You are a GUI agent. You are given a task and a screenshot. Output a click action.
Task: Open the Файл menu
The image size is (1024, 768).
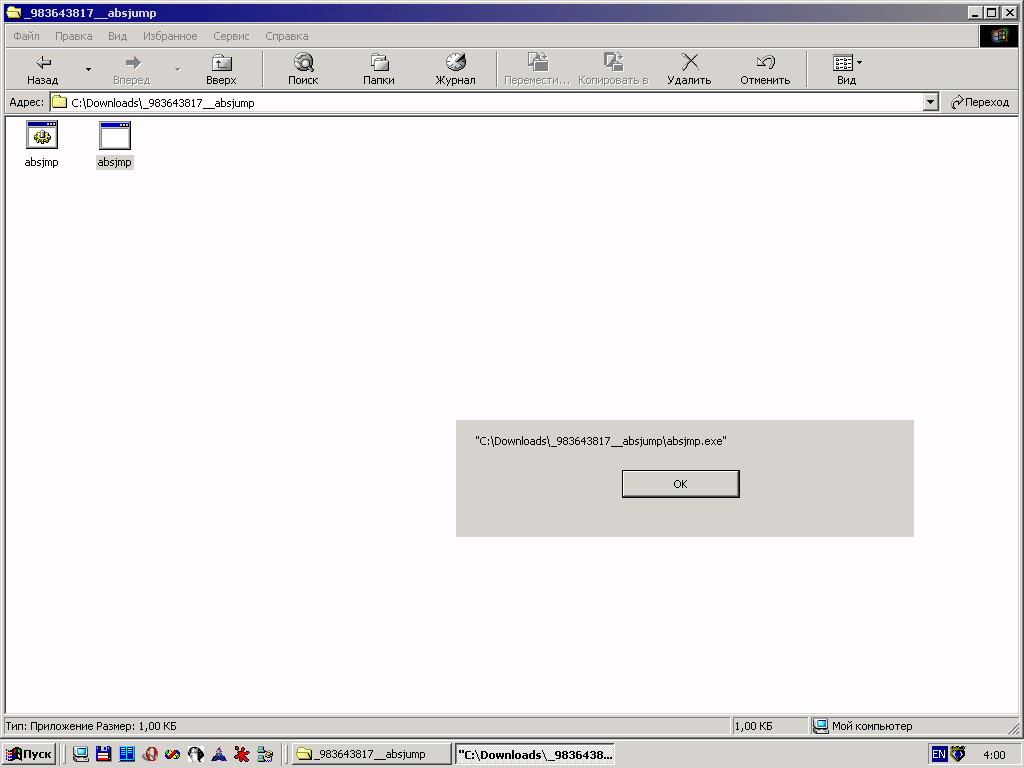pyautogui.click(x=26, y=36)
